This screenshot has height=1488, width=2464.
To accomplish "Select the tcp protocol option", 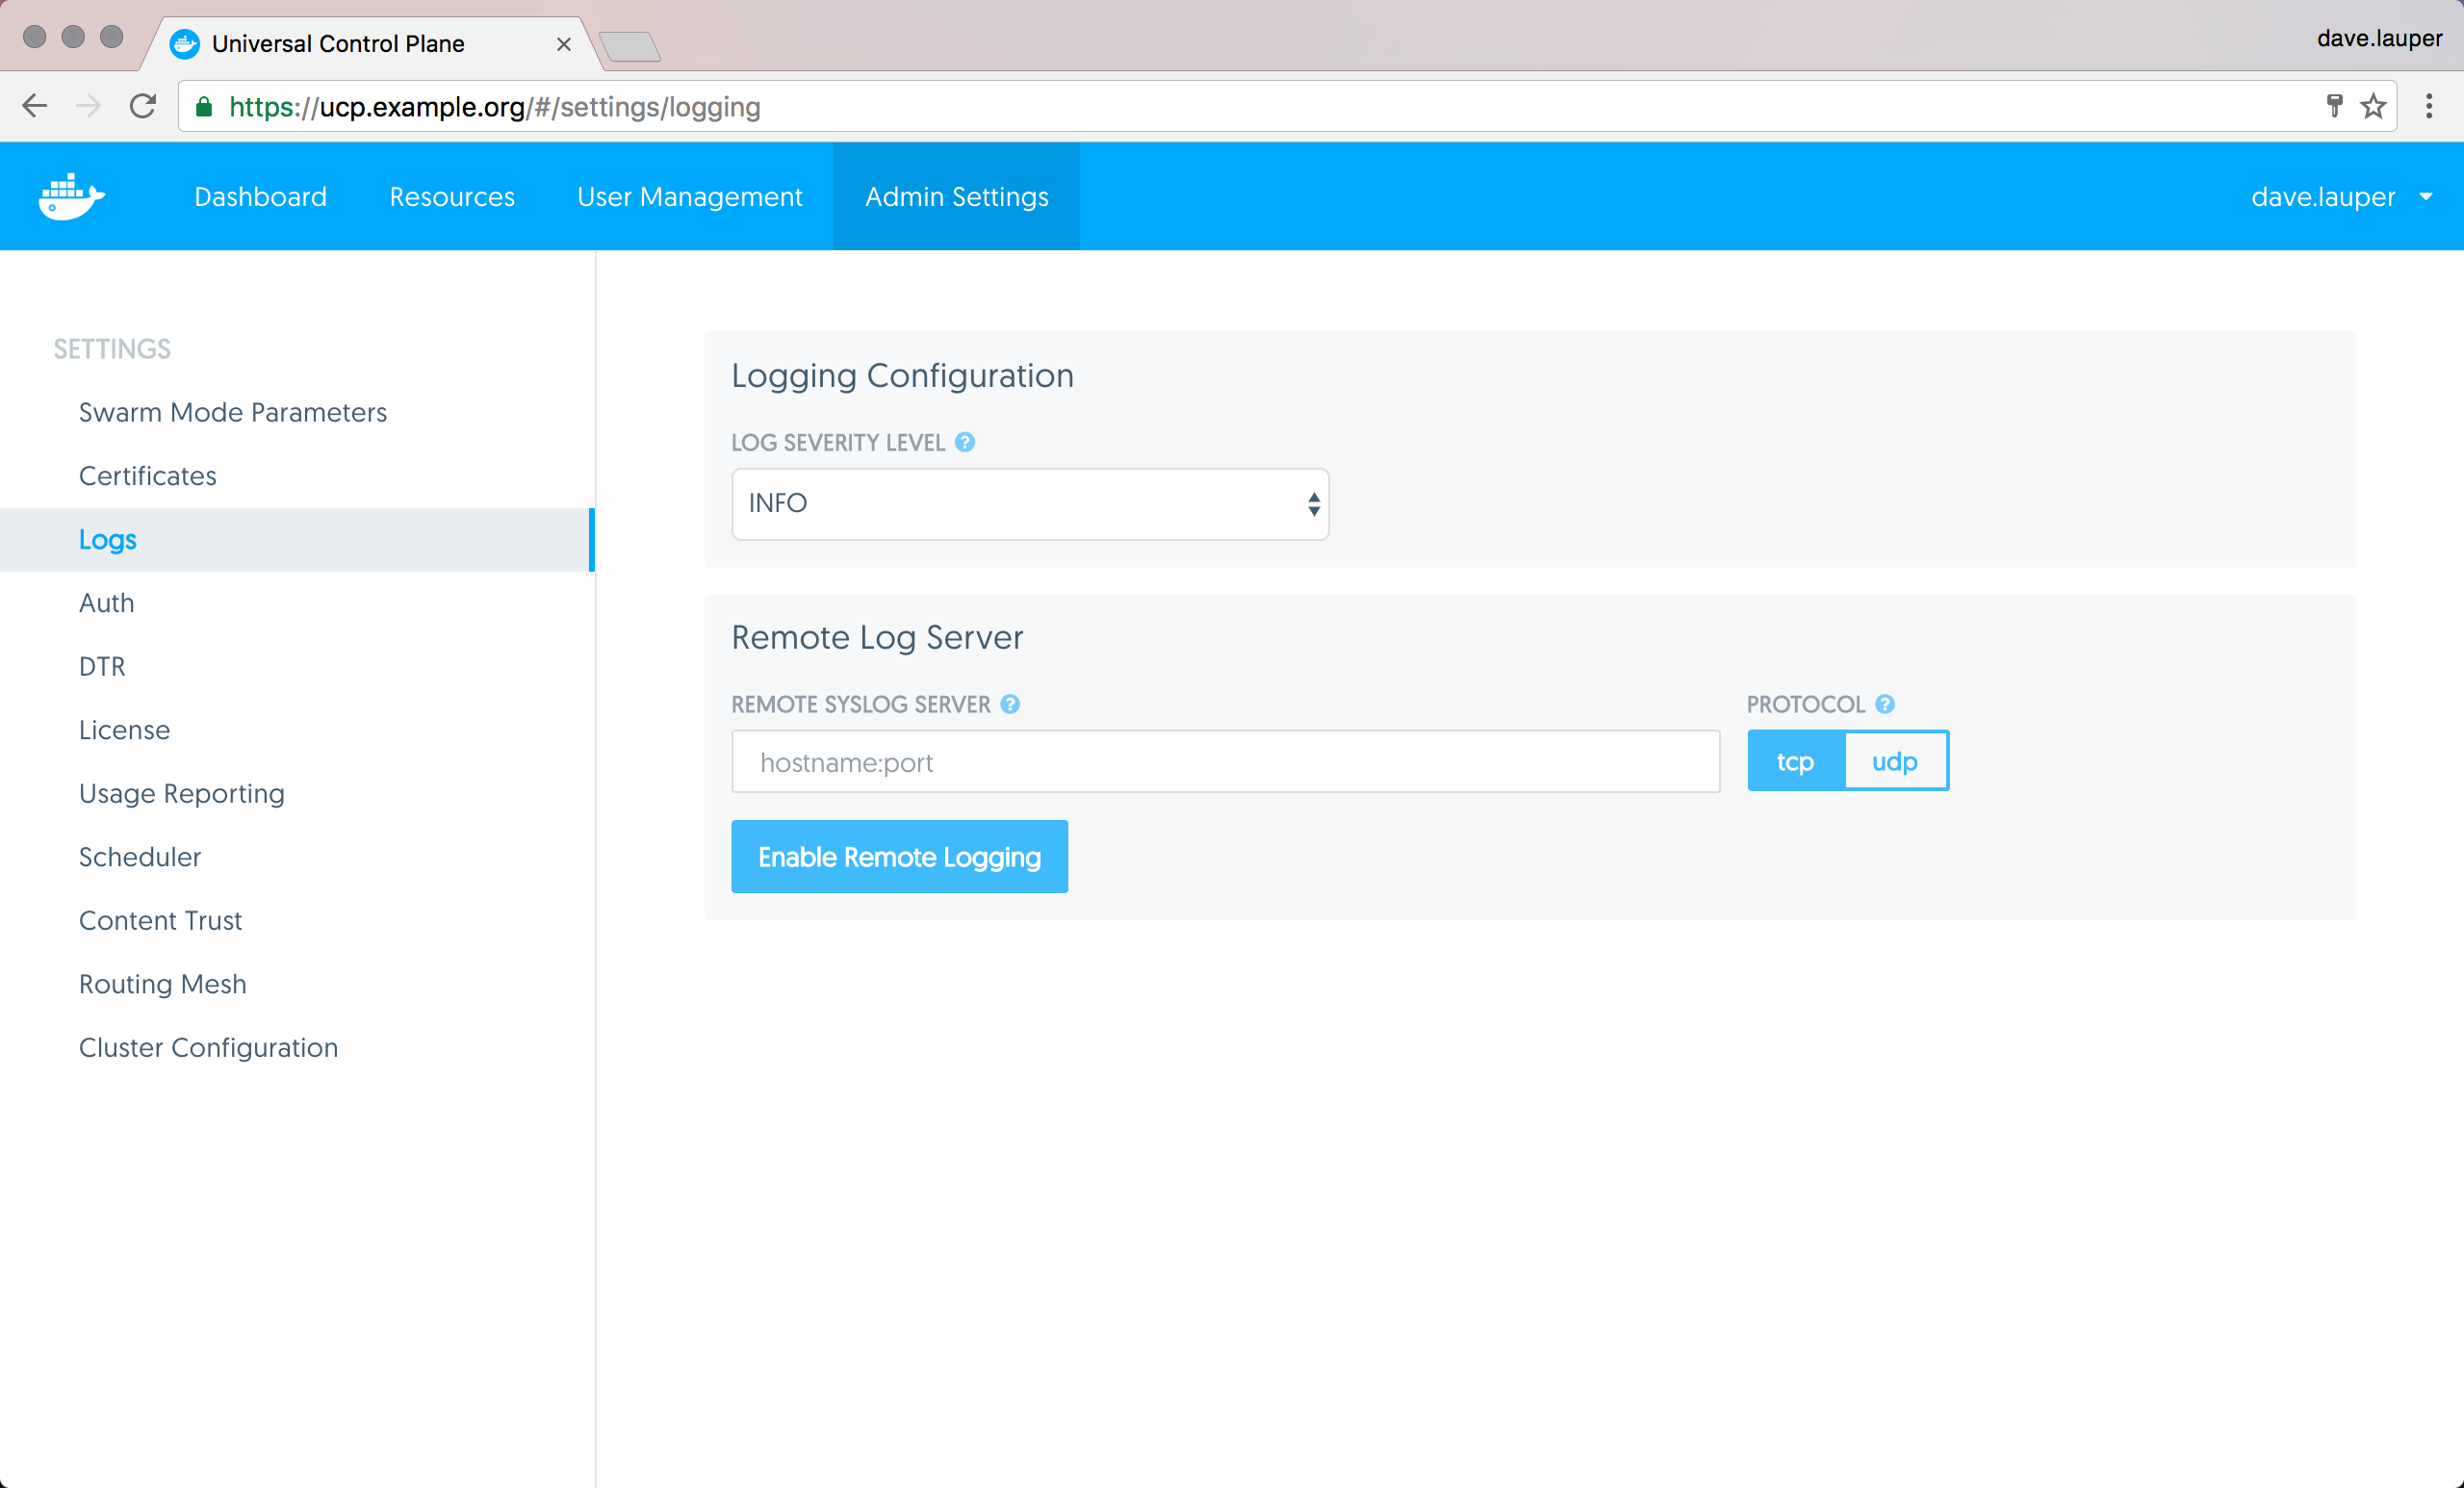I will [1795, 761].
